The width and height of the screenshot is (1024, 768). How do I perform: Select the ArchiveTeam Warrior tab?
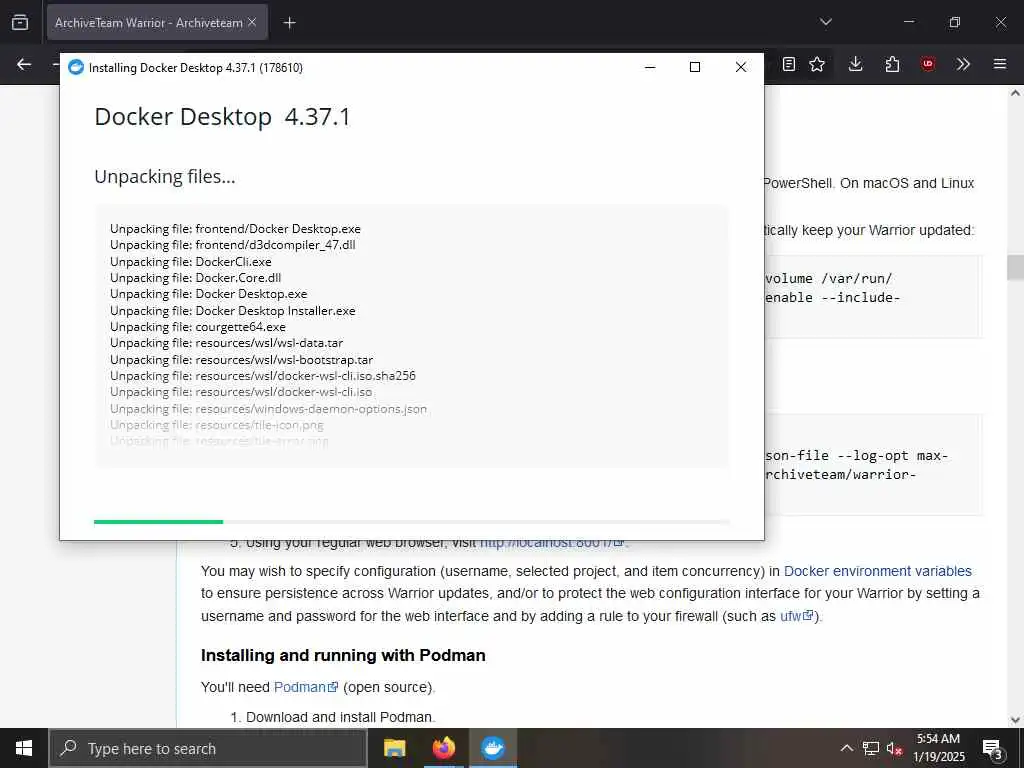point(157,22)
